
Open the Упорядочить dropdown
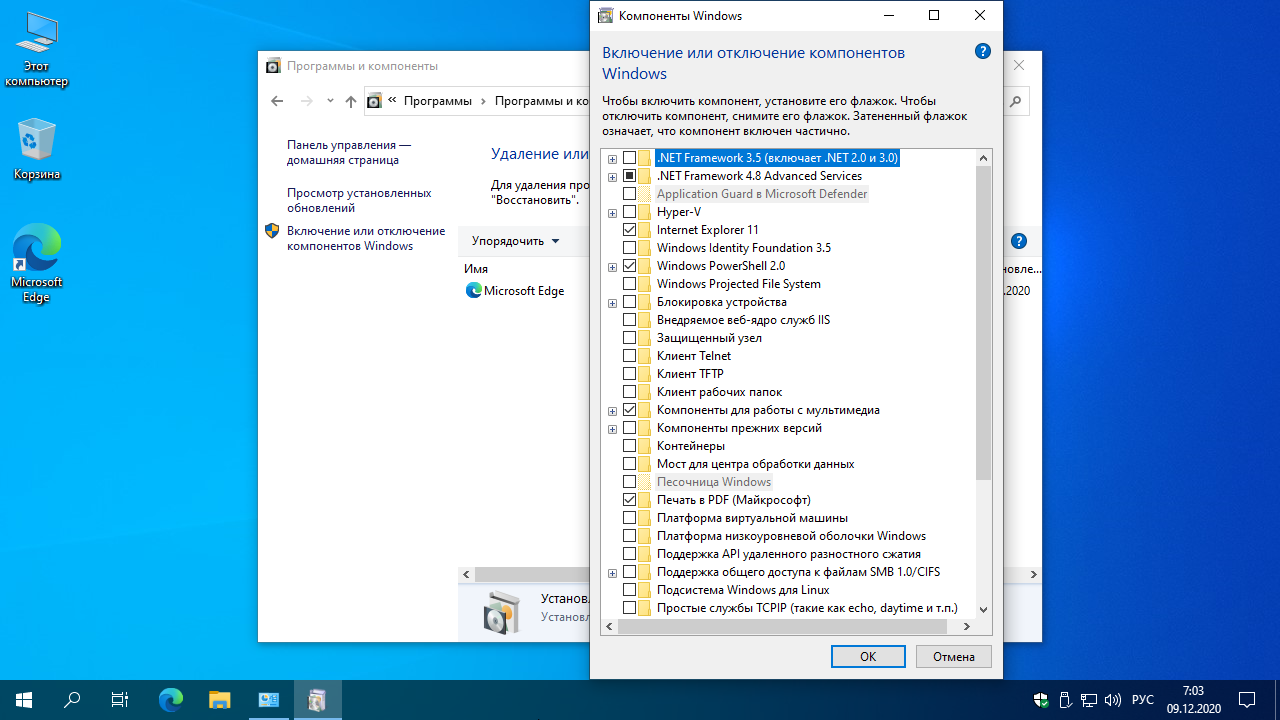[516, 241]
